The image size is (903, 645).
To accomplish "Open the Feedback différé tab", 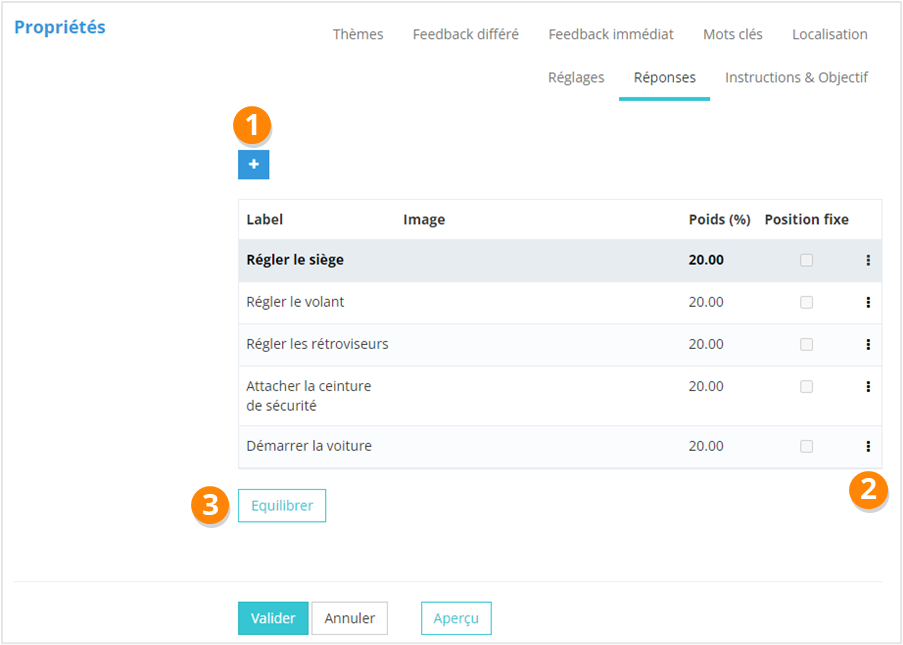I will (x=465, y=34).
